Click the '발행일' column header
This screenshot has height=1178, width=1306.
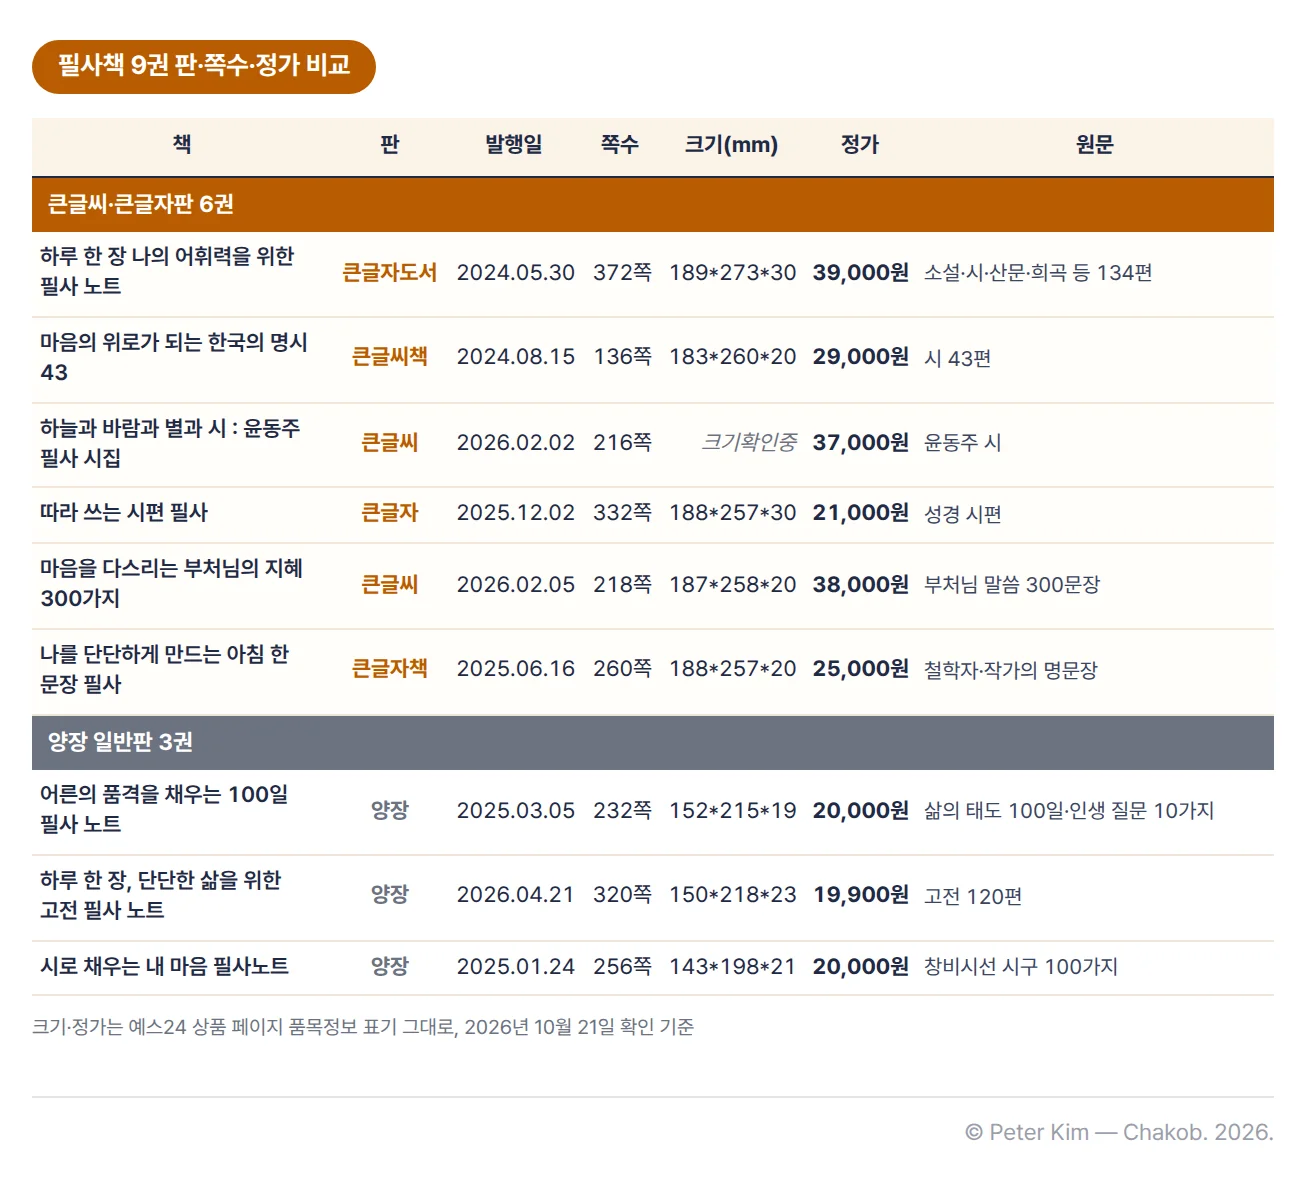[514, 144]
